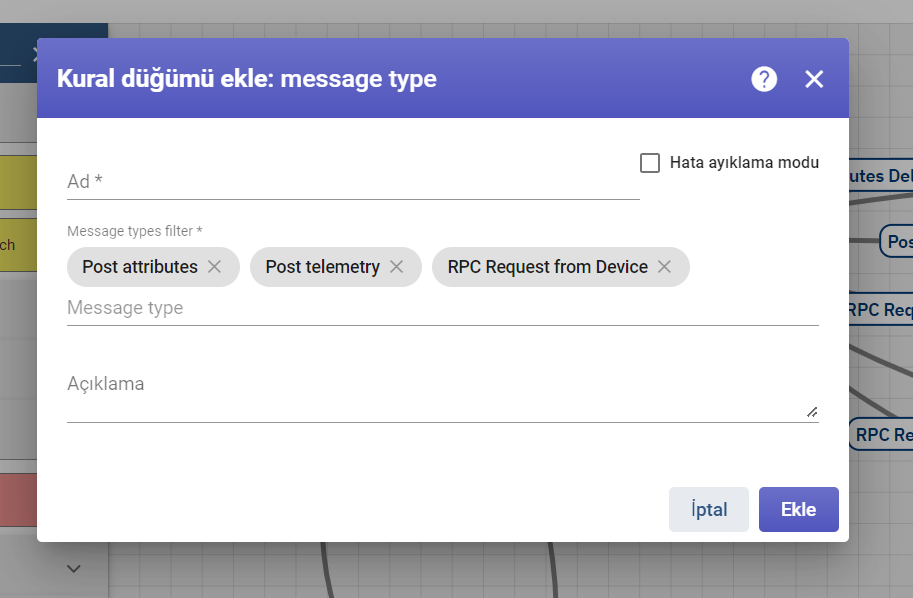Viewport: 913px width, 598px height.
Task: Enable Hata ayıklama modu checkbox
Action: pyautogui.click(x=650, y=163)
